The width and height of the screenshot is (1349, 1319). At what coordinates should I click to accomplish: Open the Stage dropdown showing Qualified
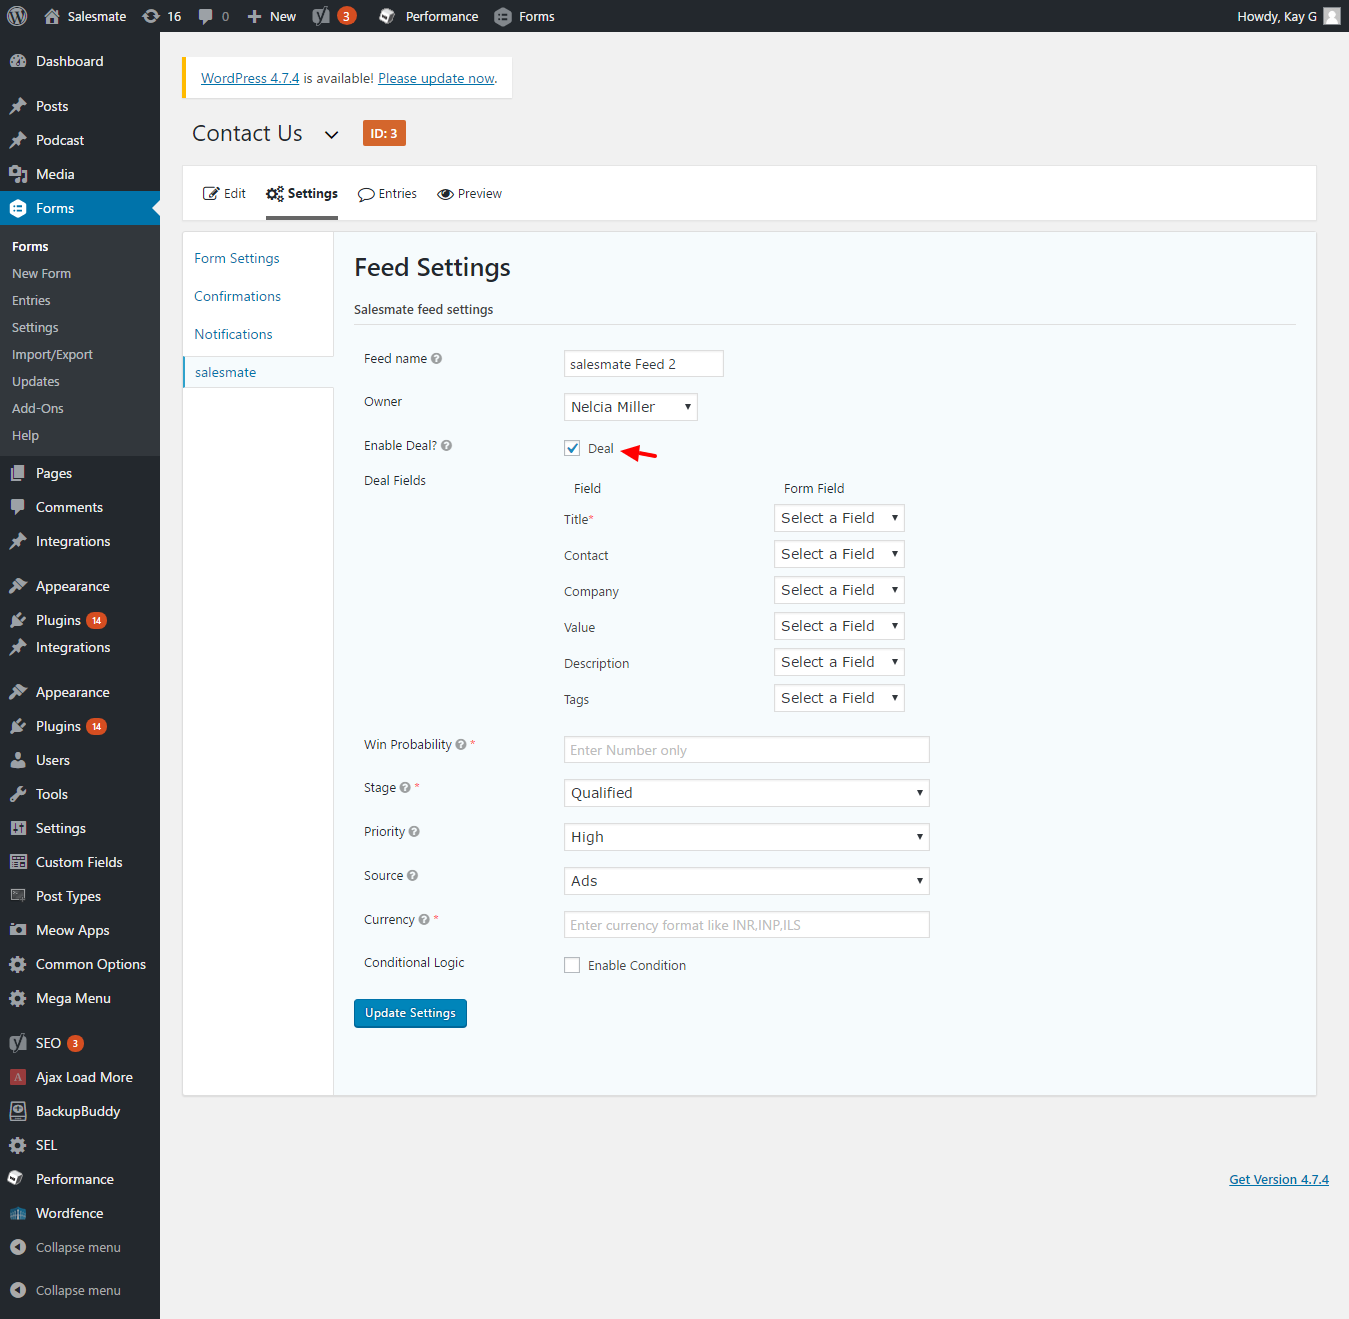747,793
